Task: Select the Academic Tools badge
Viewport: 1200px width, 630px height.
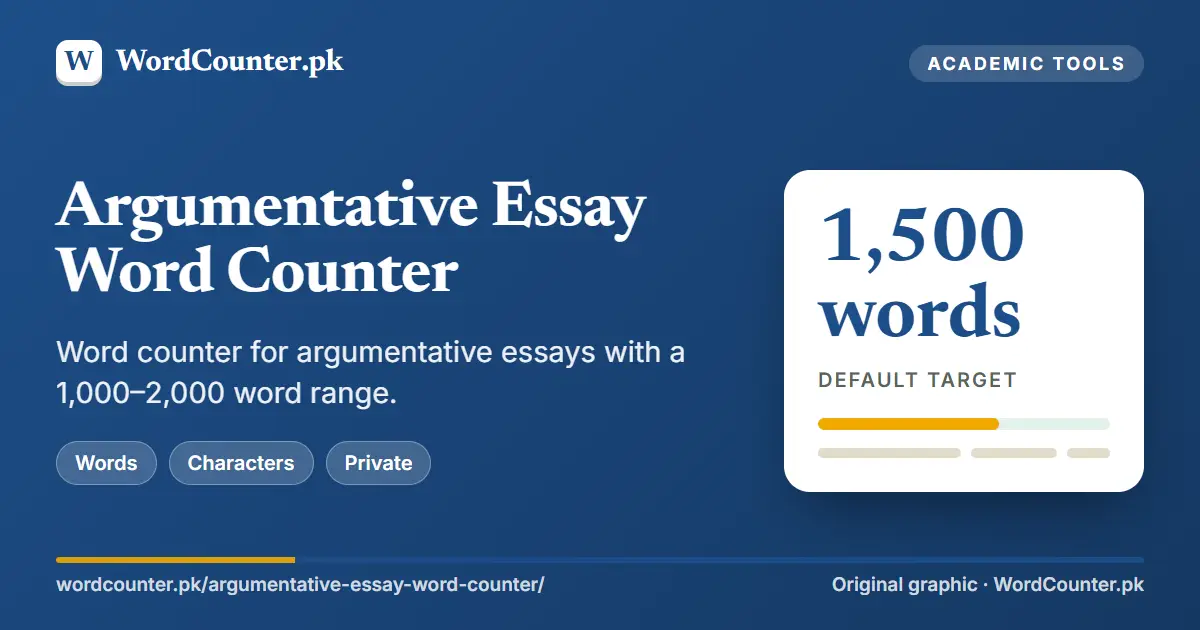Action: coord(1026,63)
